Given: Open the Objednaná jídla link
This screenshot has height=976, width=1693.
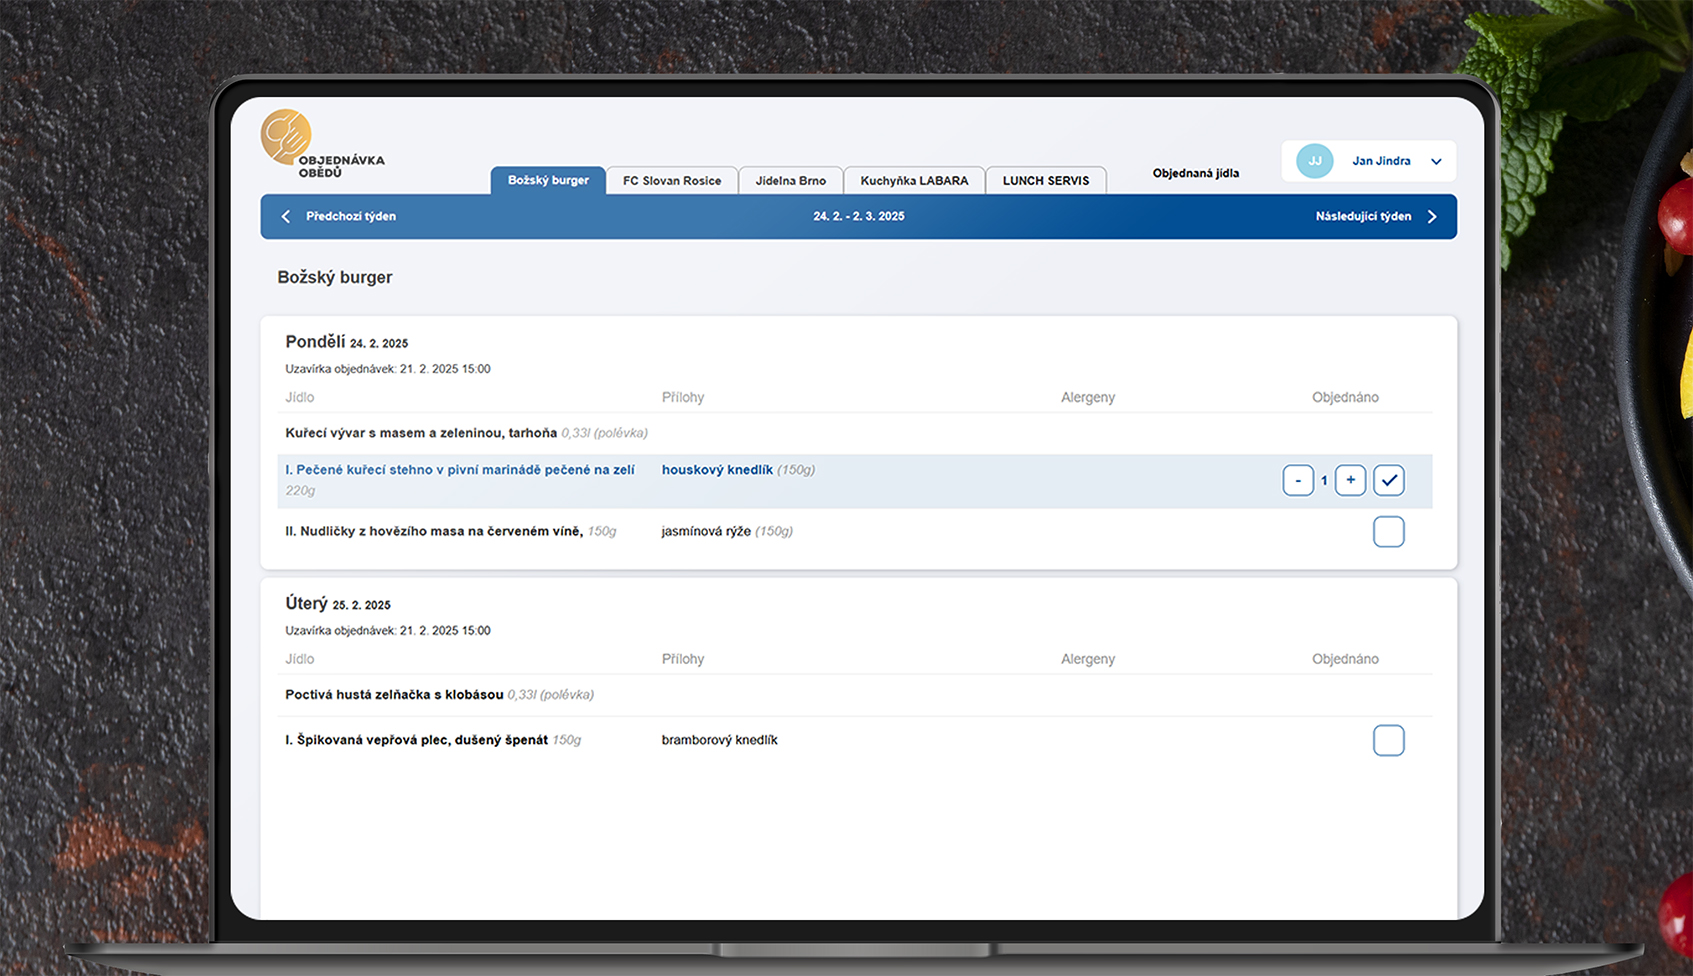Looking at the screenshot, I should click(1195, 174).
